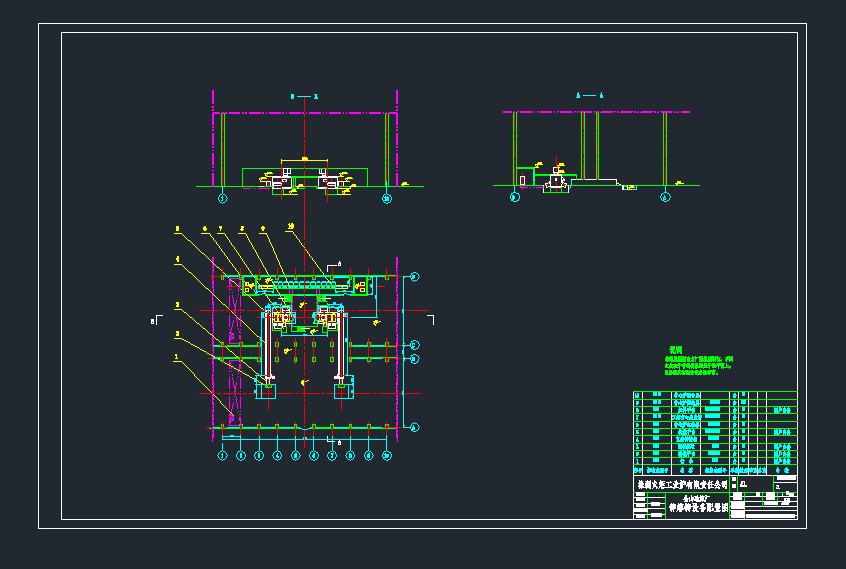The height and width of the screenshot is (569, 846).
Task: Click the parts list header row
Action: (715, 468)
